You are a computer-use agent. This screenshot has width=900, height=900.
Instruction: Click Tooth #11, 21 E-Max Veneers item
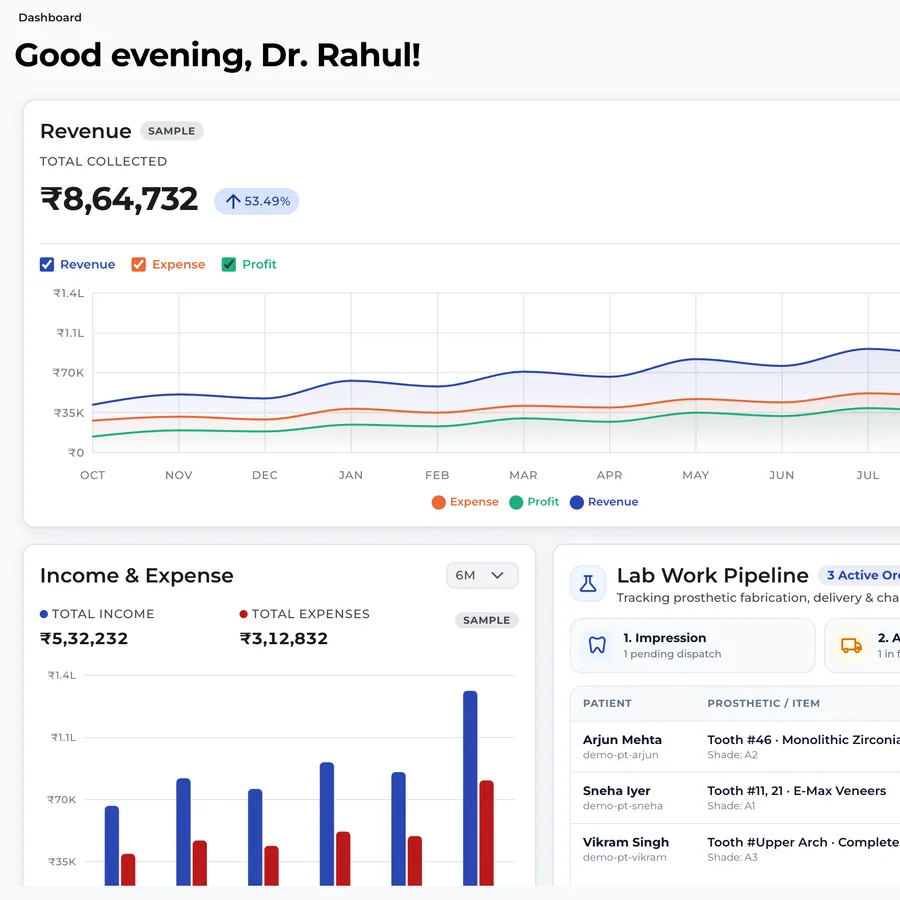797,791
